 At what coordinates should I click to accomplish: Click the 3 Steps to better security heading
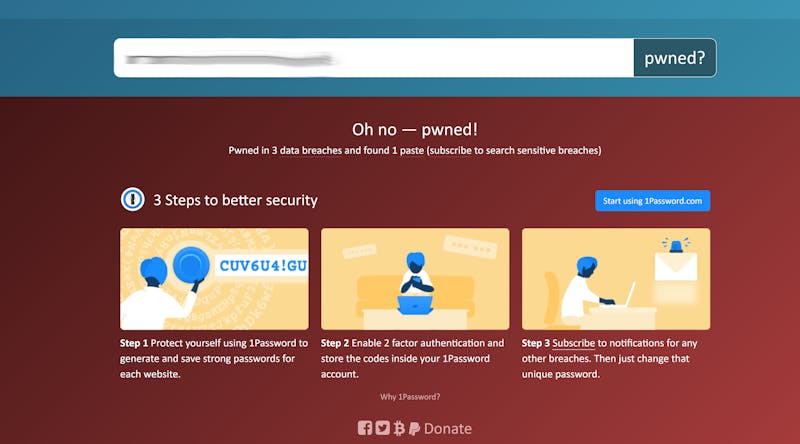235,200
